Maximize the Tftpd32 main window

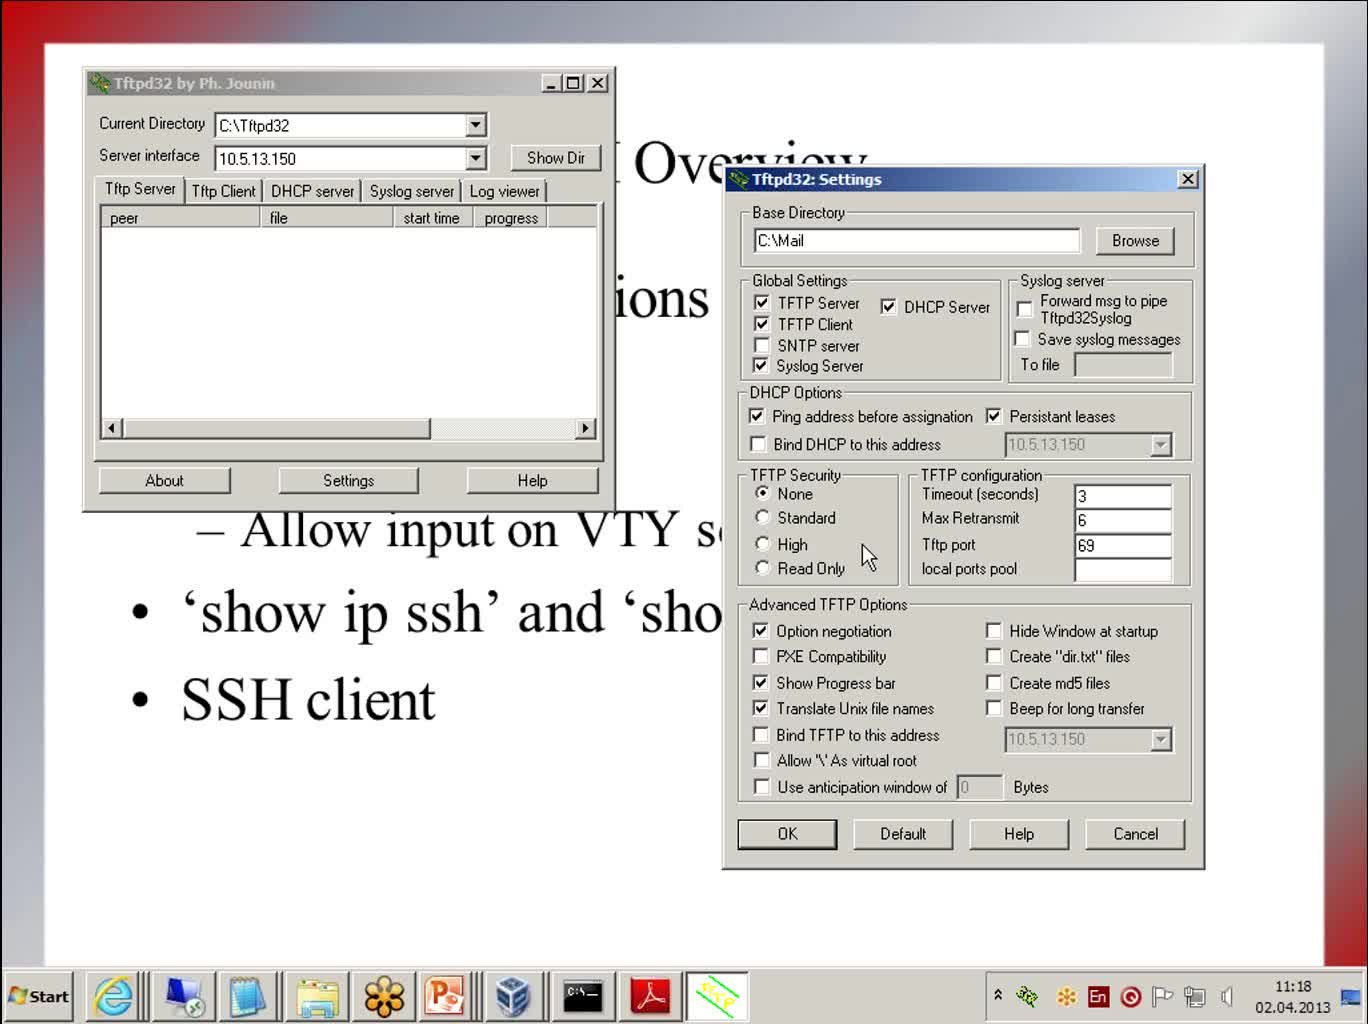[x=573, y=83]
